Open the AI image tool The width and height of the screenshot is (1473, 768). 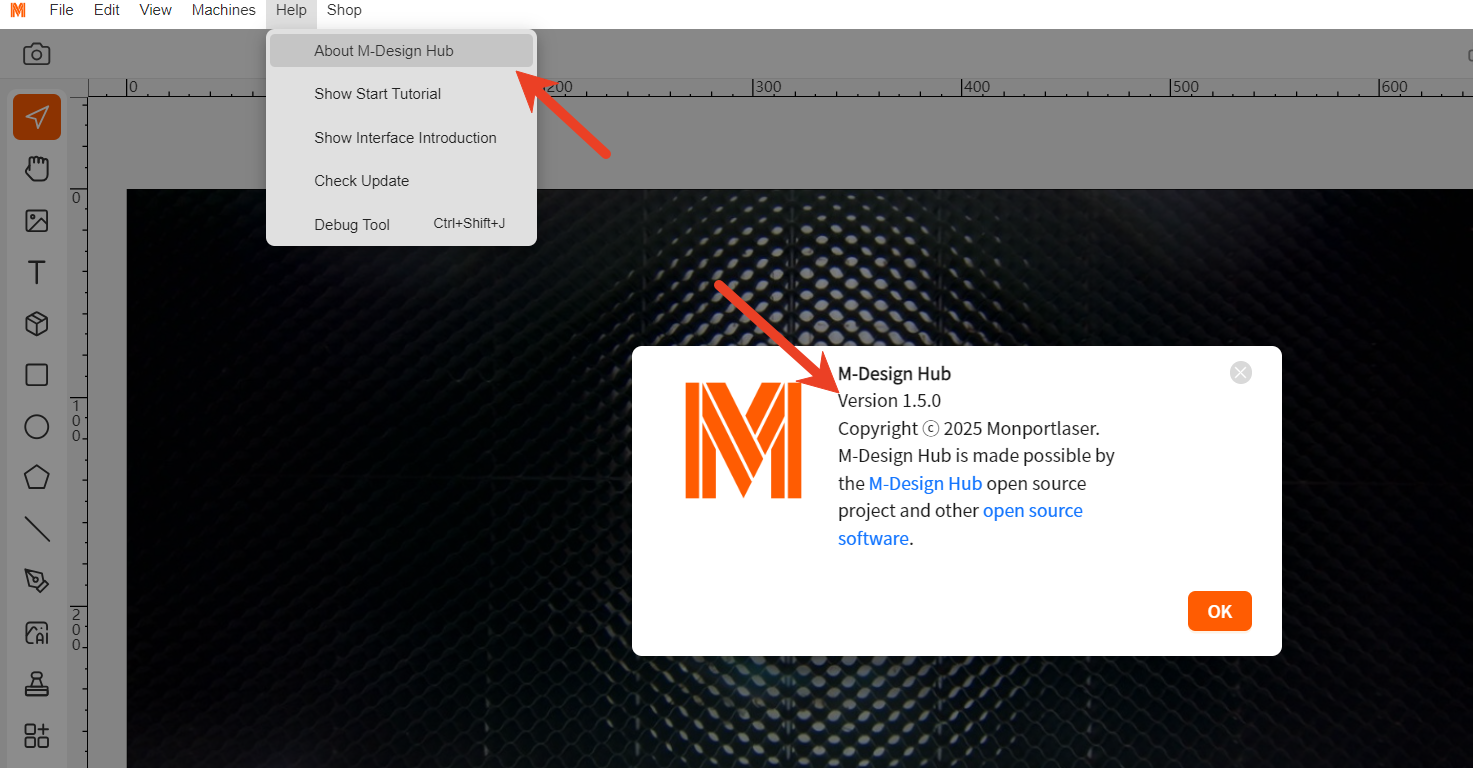pyautogui.click(x=37, y=633)
